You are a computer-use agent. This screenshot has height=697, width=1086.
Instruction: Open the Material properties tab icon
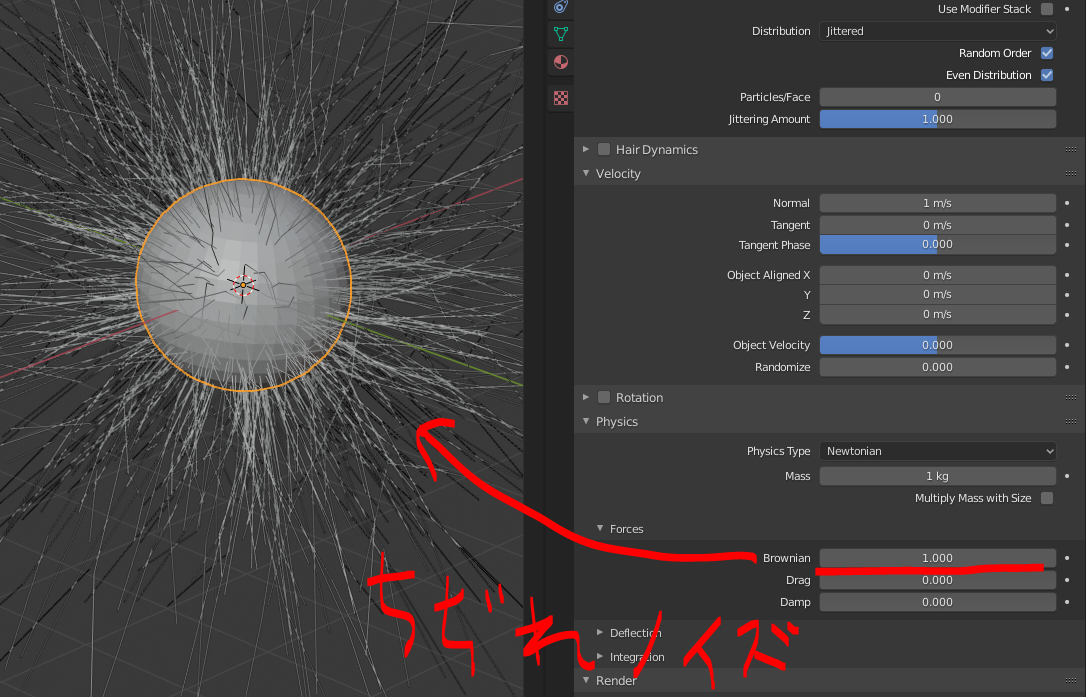click(x=561, y=62)
